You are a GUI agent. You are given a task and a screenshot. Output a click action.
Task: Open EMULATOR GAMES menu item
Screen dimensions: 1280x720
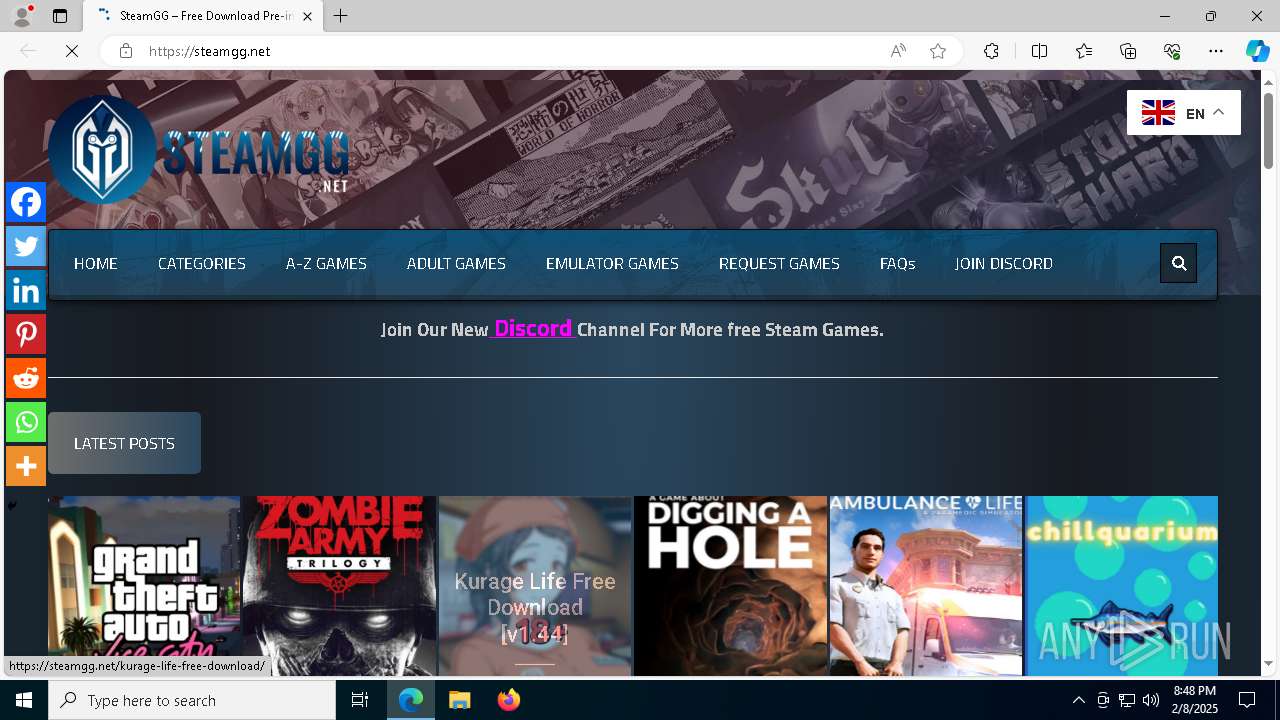612,263
